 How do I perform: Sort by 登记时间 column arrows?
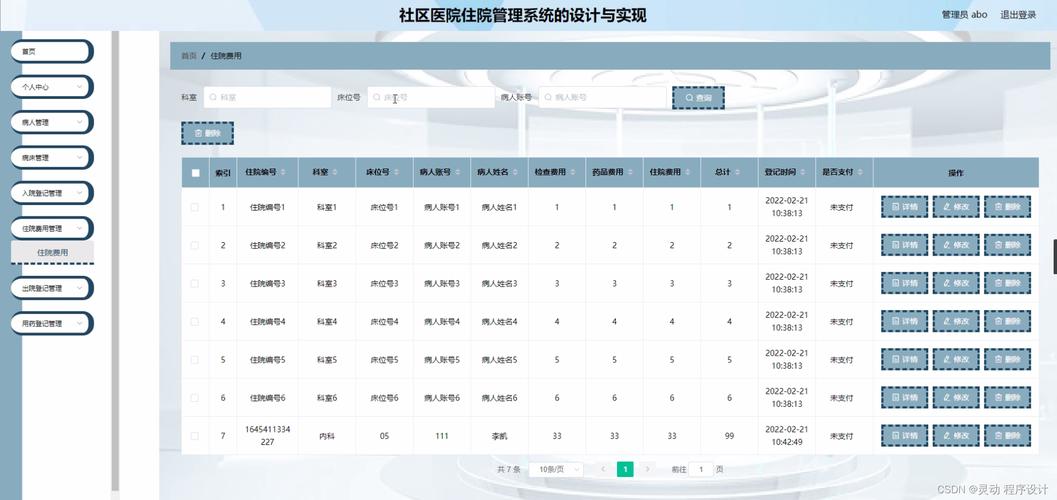coord(803,173)
